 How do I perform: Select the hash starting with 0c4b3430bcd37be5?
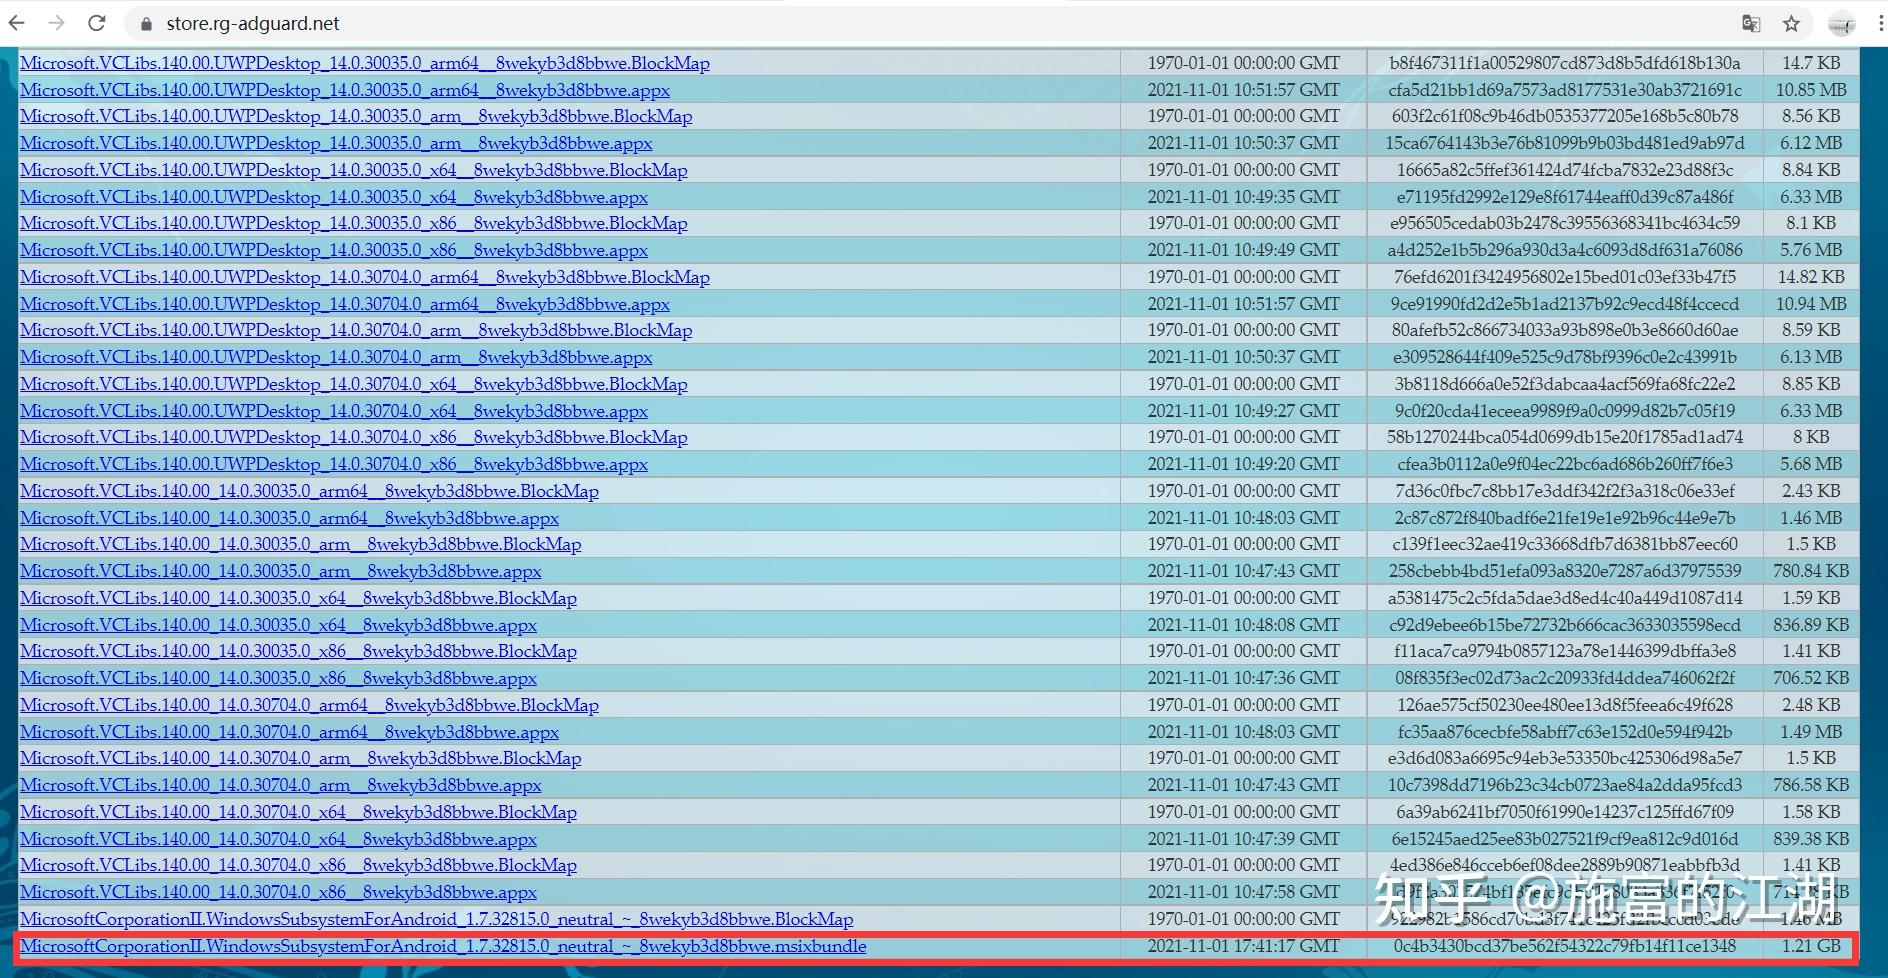(x=1565, y=946)
